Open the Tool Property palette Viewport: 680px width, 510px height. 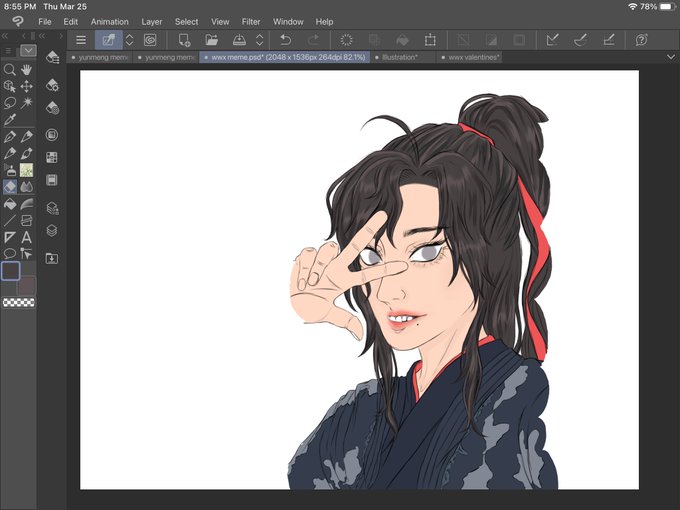52,85
